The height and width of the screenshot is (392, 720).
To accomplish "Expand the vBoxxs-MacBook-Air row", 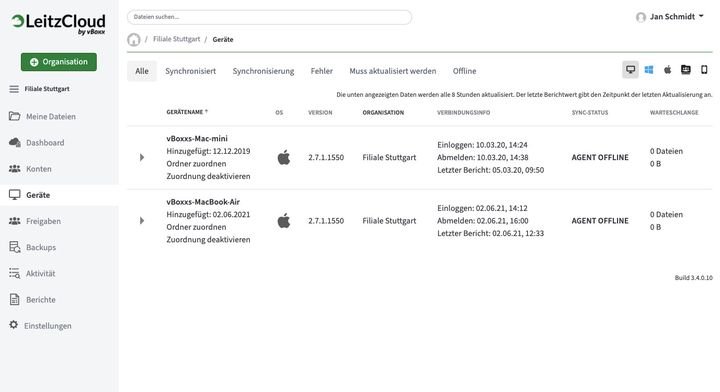I will point(142,221).
